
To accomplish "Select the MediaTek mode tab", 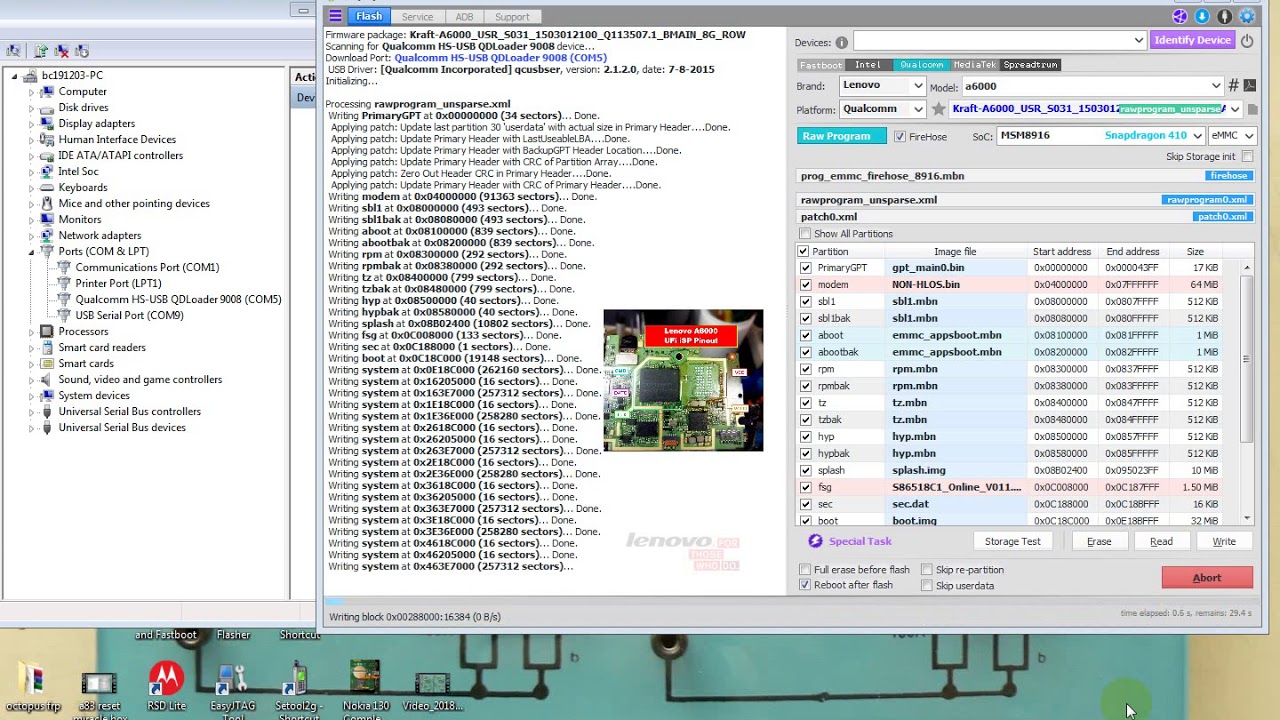I will coord(974,65).
